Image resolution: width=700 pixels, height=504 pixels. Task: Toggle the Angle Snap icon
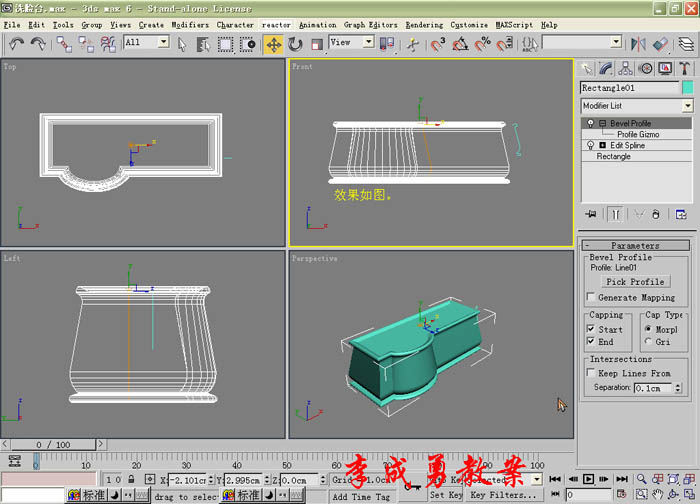[x=460, y=44]
